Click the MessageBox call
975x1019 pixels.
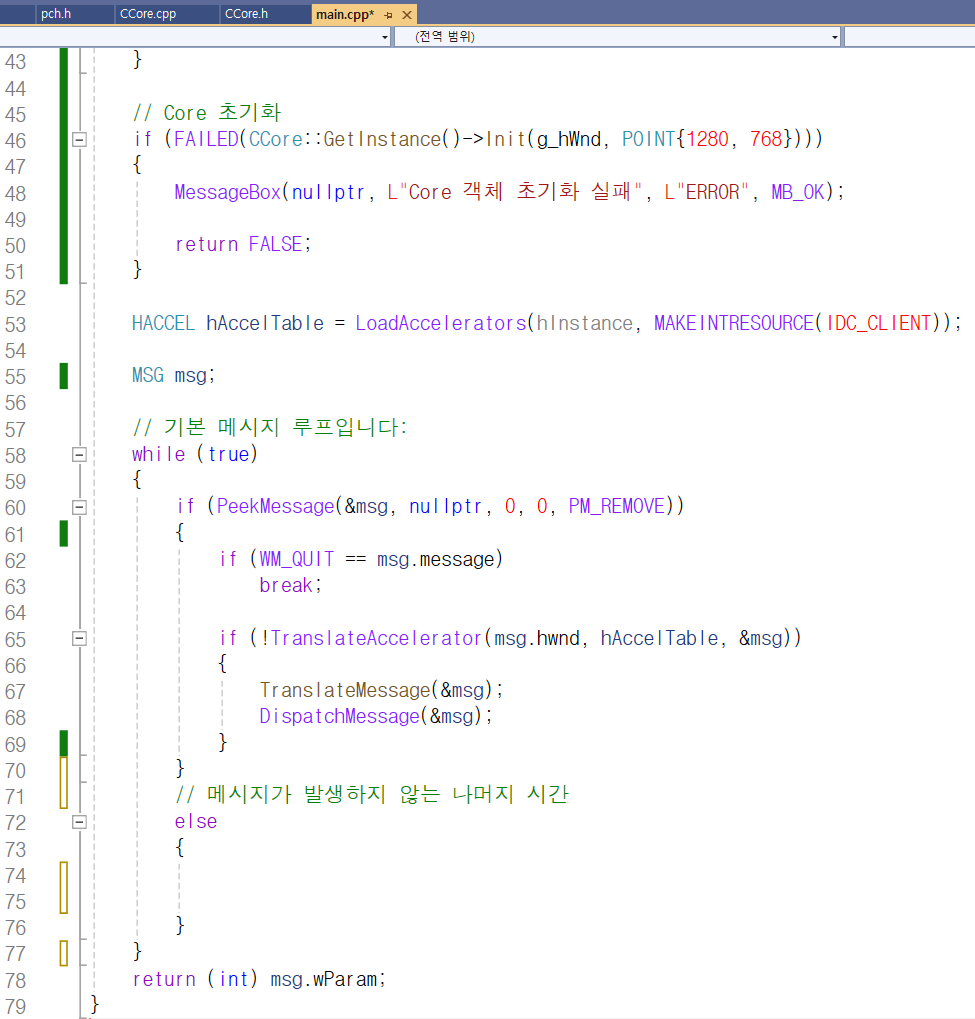pos(227,192)
